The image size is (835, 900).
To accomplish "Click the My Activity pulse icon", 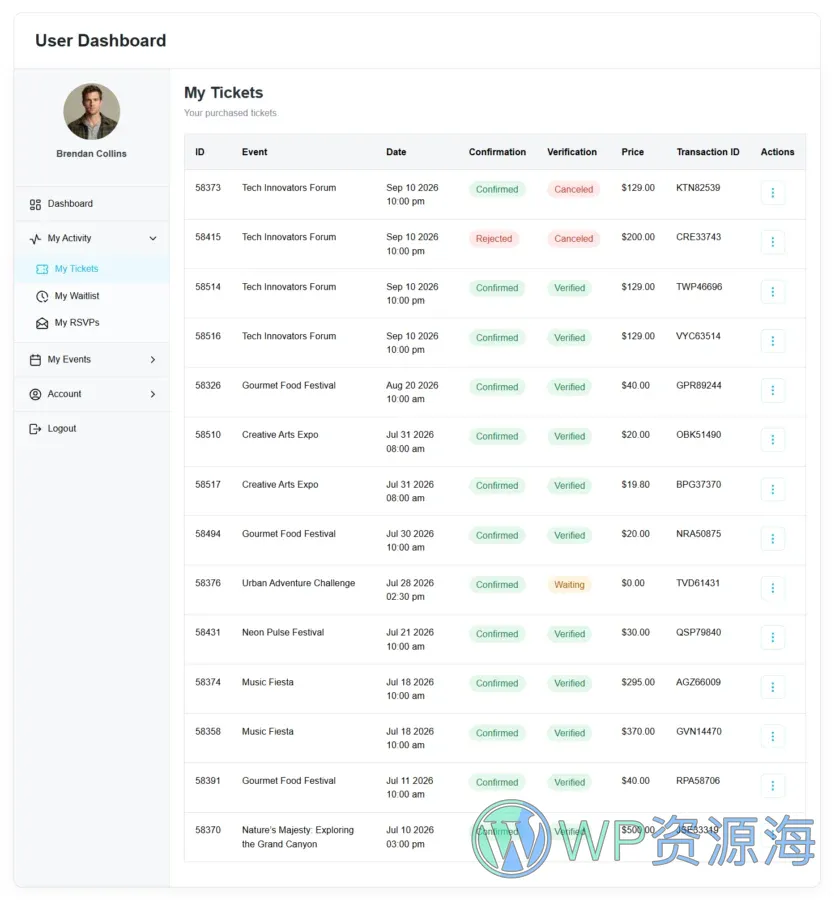I will (x=35, y=239).
